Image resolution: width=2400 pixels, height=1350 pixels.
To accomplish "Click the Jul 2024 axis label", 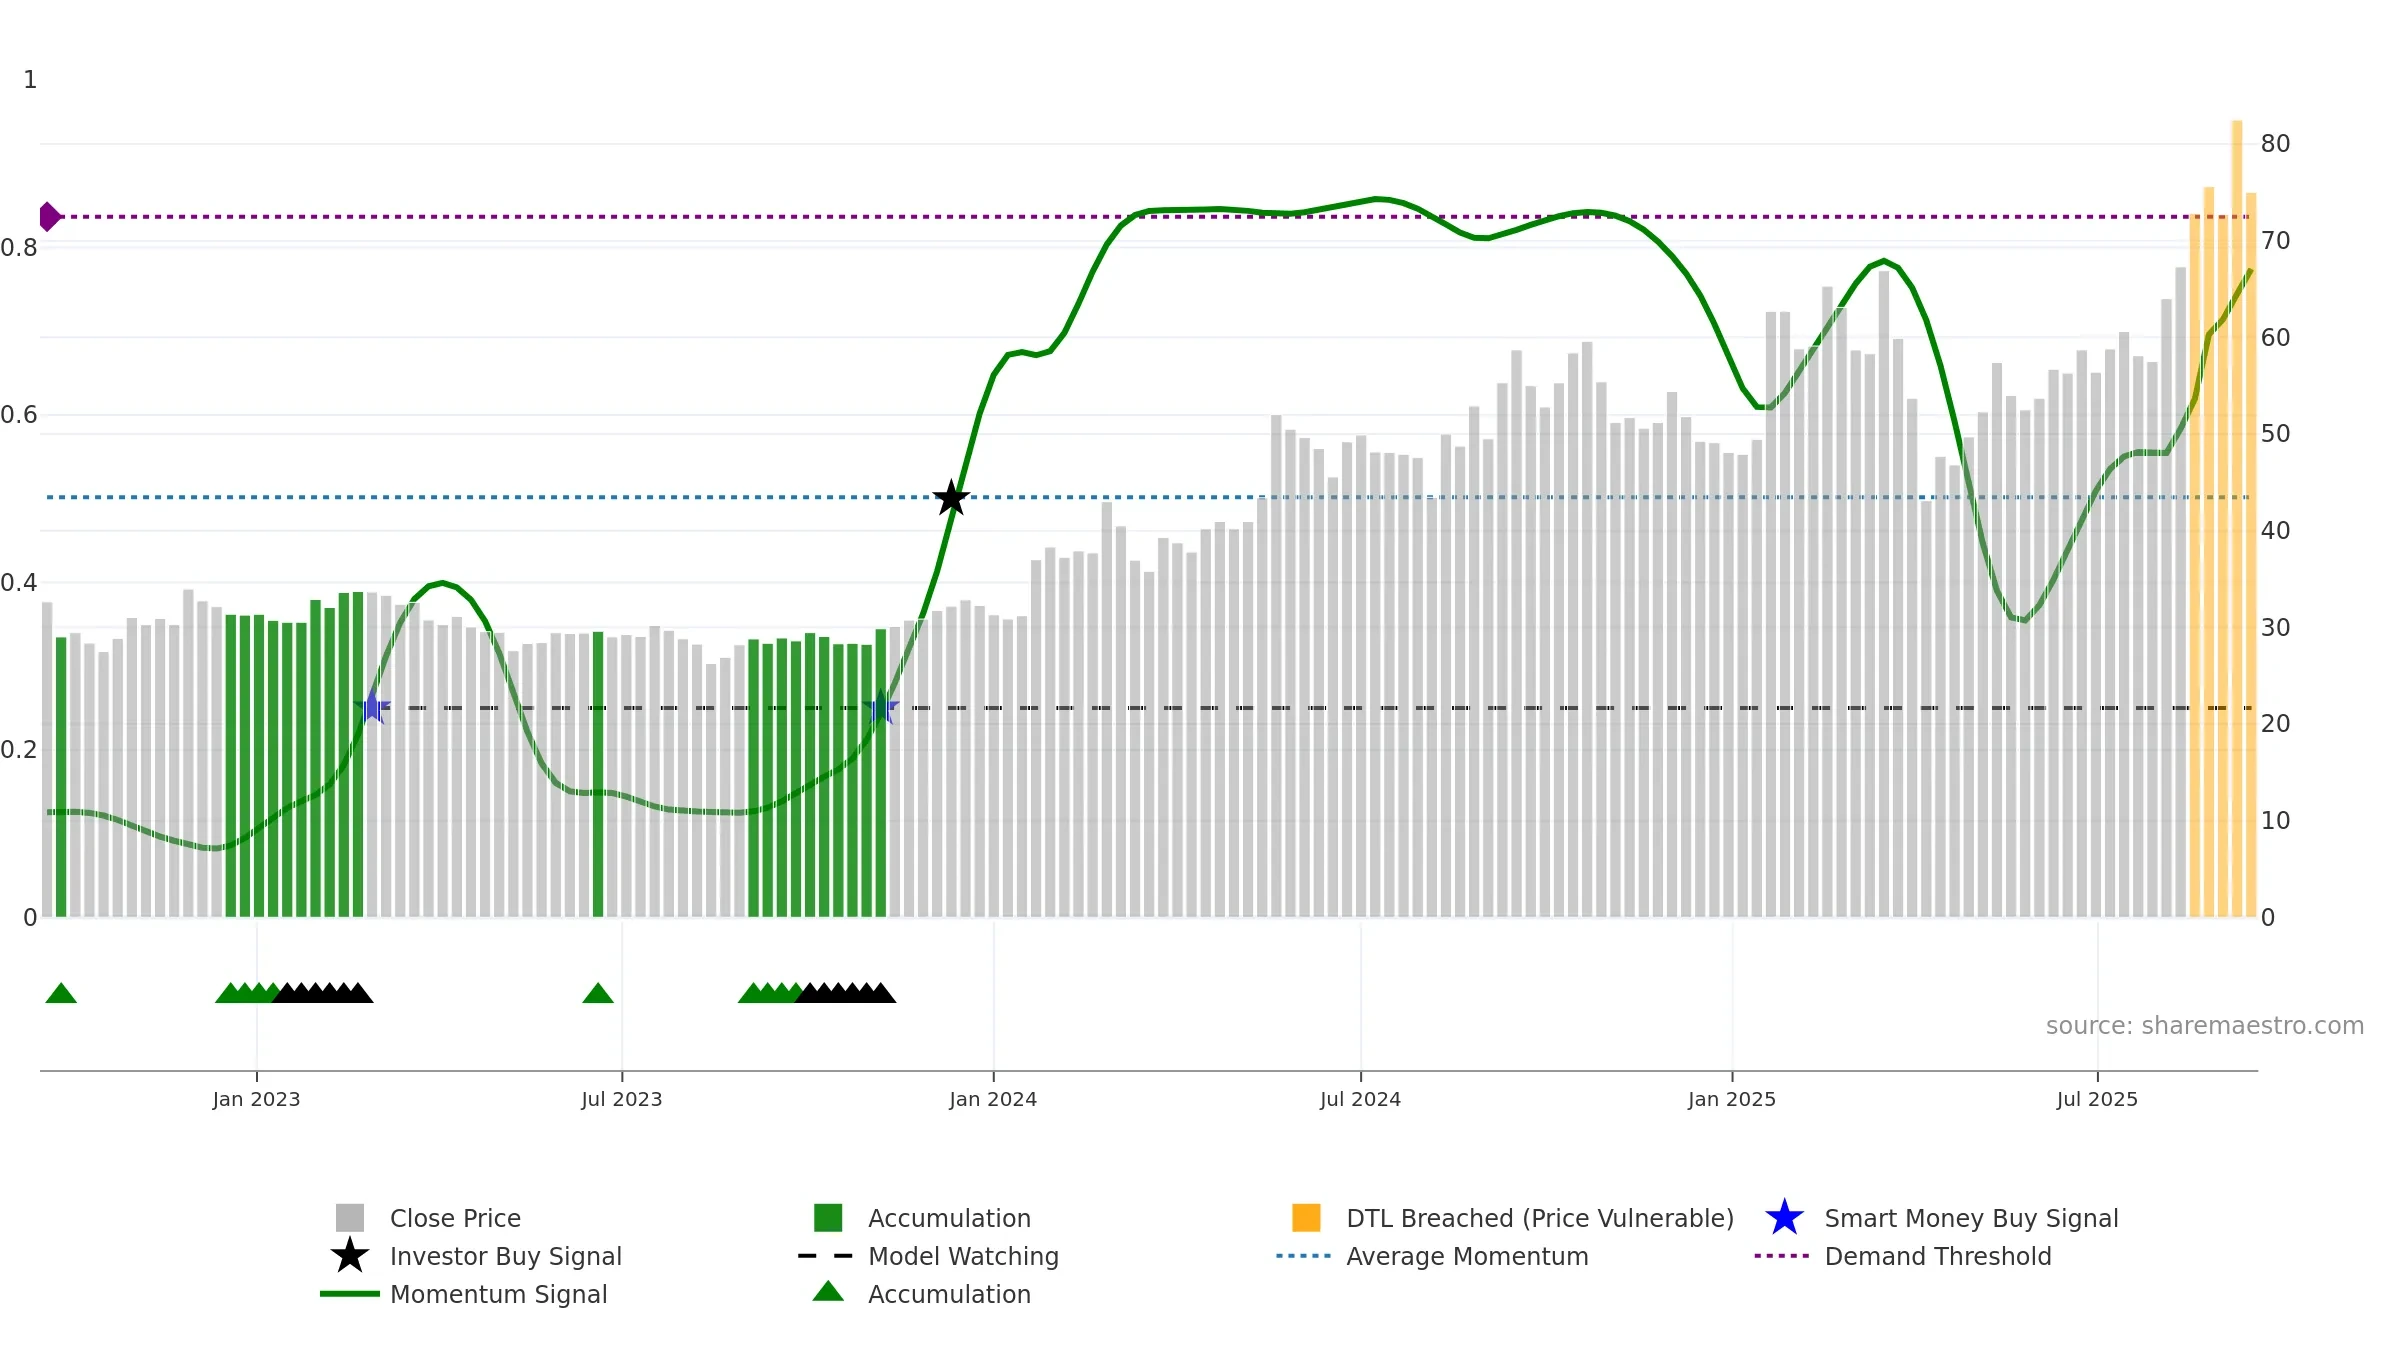I will pyautogui.click(x=1360, y=1100).
